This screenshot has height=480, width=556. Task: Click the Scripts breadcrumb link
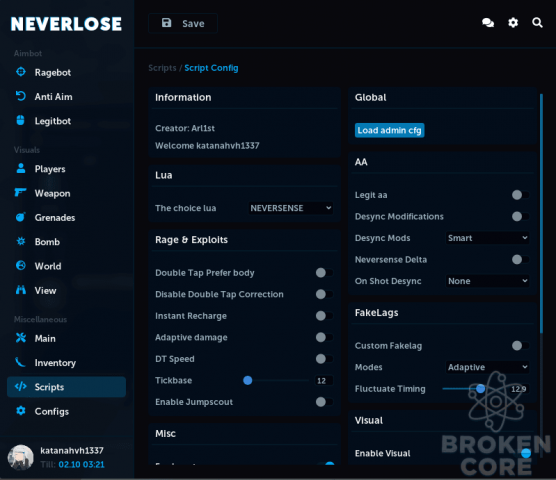tap(162, 68)
